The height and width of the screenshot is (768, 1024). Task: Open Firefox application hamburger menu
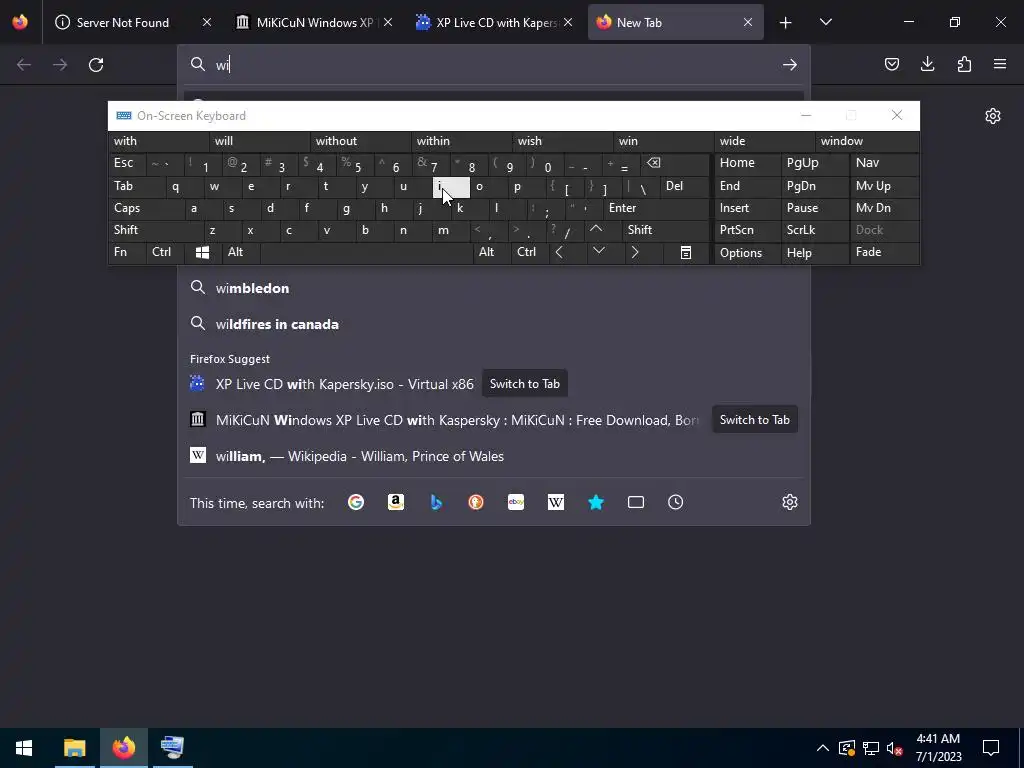(1000, 64)
